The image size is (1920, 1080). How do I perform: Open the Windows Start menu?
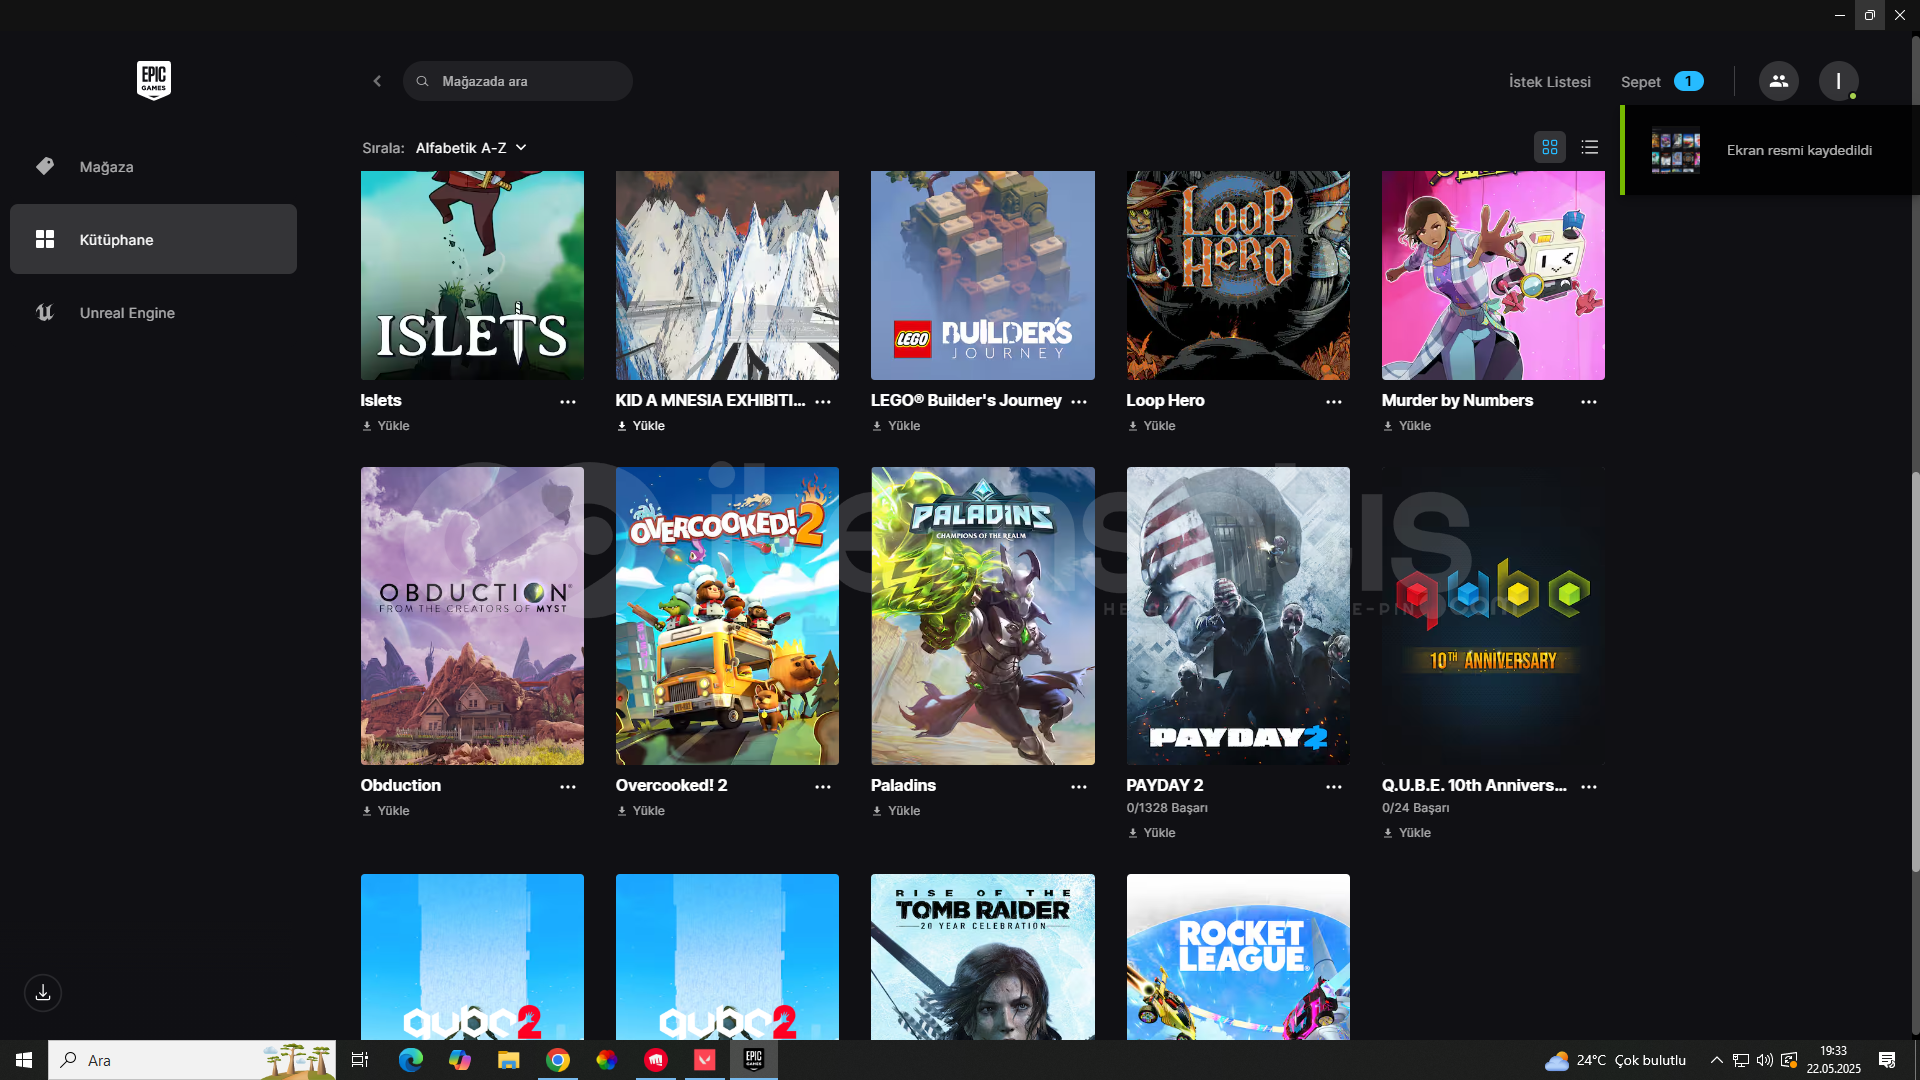(x=24, y=1060)
